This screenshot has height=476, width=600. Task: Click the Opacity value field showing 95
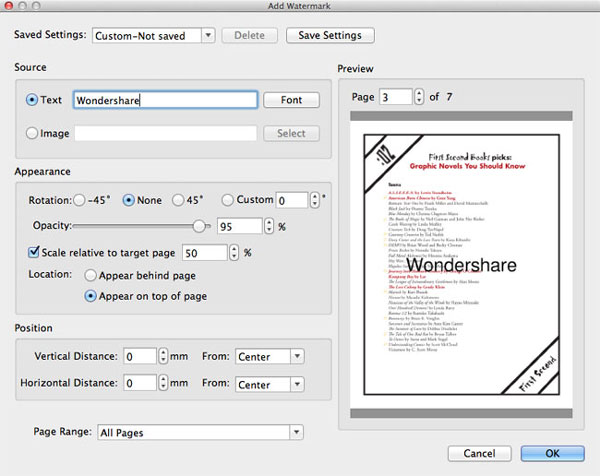click(240, 226)
